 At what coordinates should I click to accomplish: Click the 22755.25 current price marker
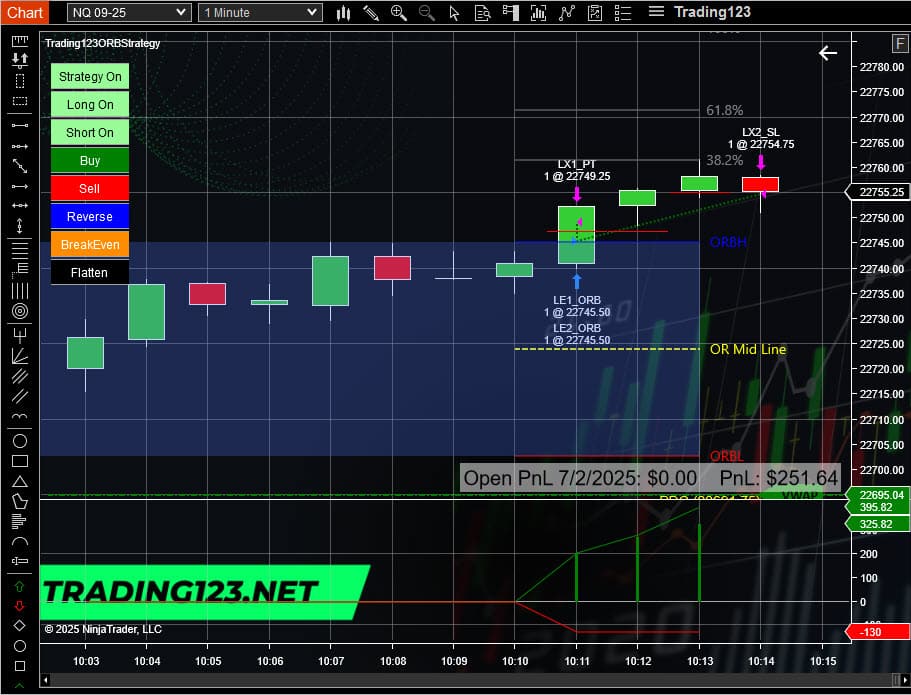click(x=877, y=192)
